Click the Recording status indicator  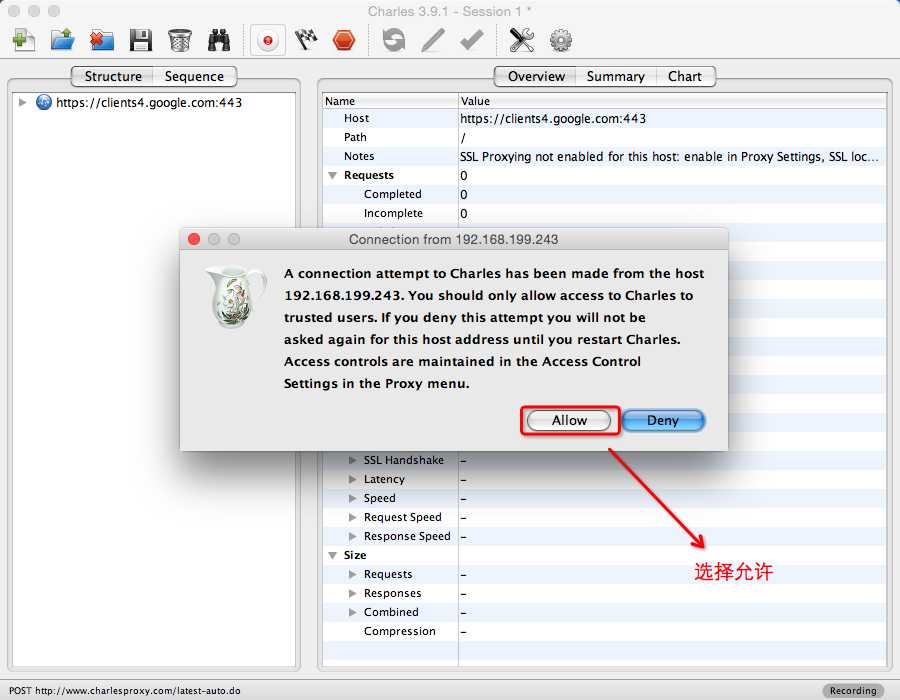tap(853, 690)
